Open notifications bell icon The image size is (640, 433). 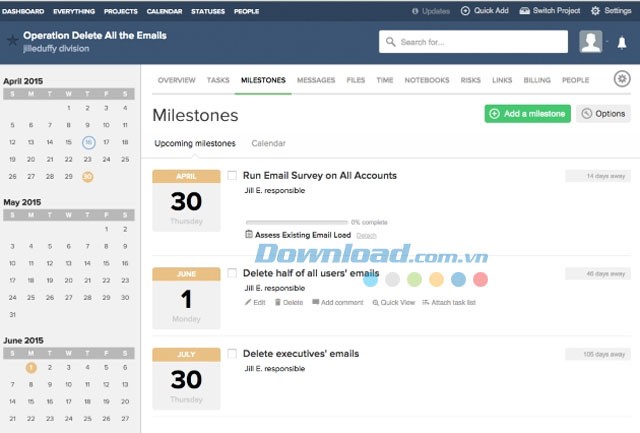(621, 42)
